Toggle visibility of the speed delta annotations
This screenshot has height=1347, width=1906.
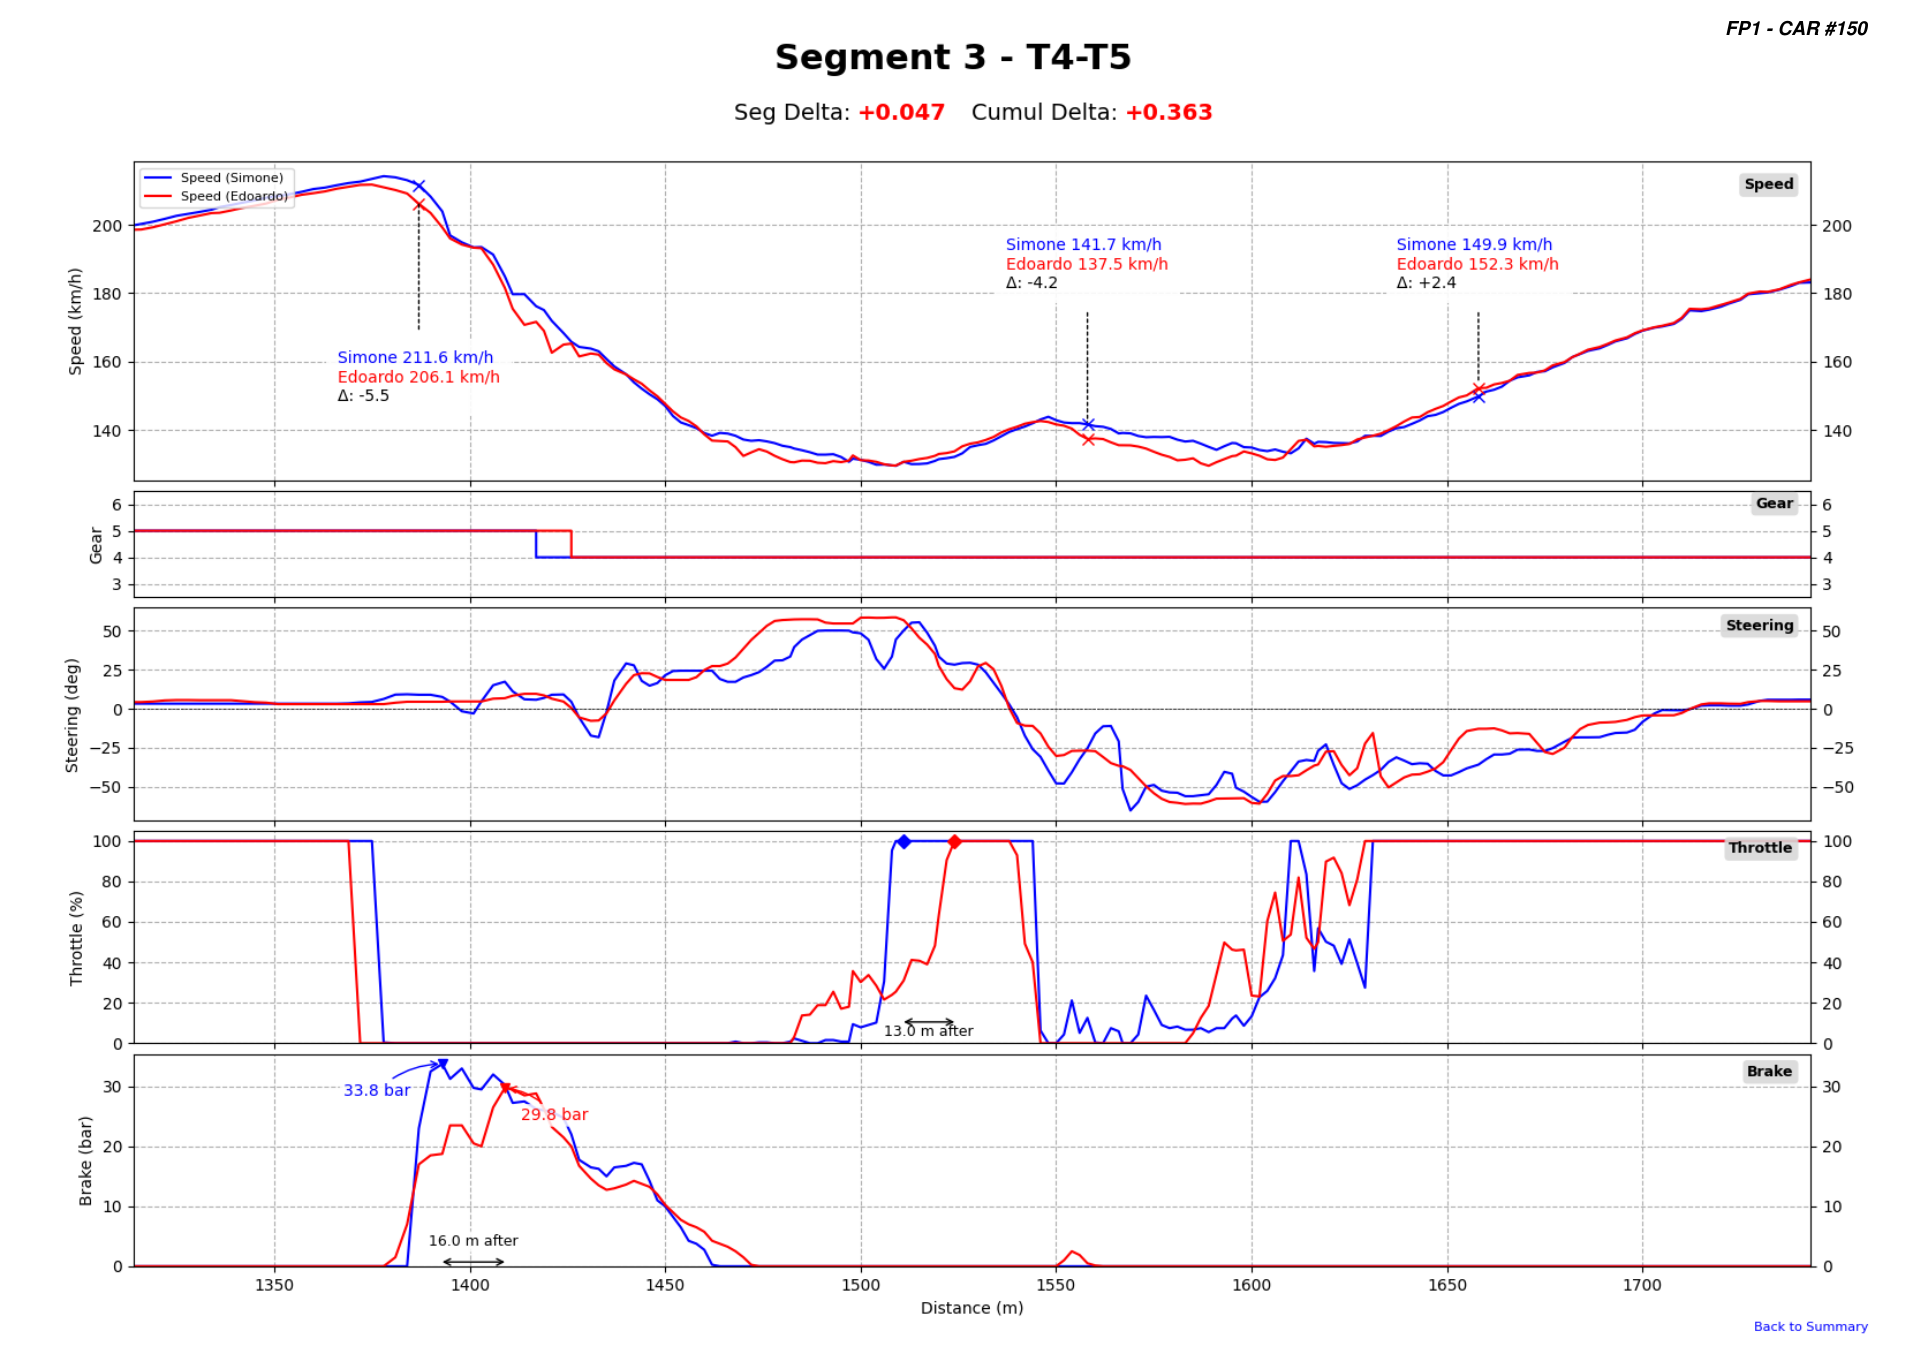(418, 376)
